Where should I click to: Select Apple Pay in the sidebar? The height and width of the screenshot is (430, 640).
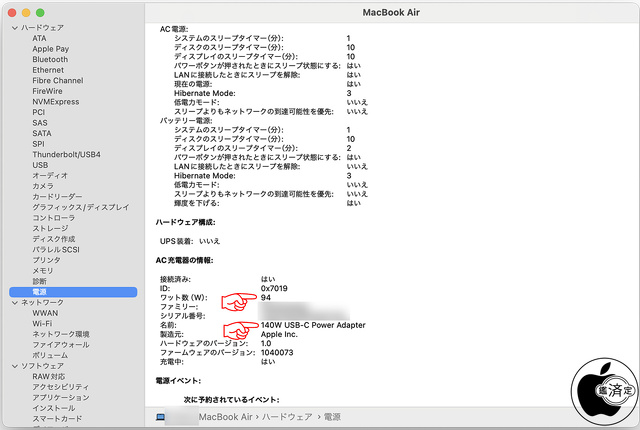click(x=51, y=49)
